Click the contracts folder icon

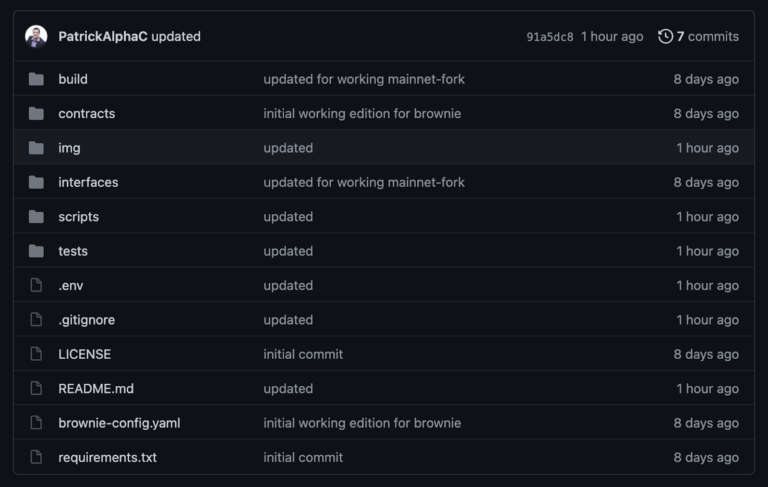[37, 113]
